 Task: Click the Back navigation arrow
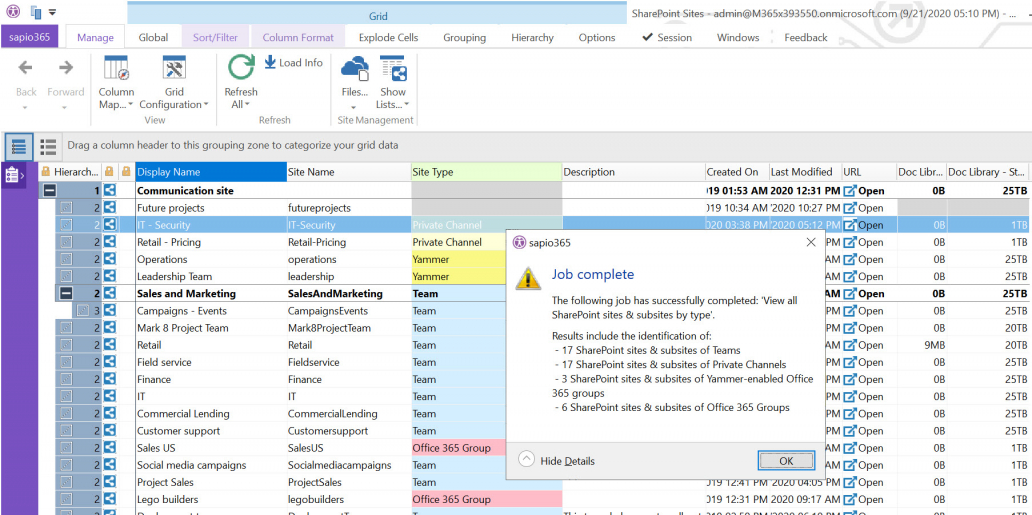pyautogui.click(x=26, y=67)
